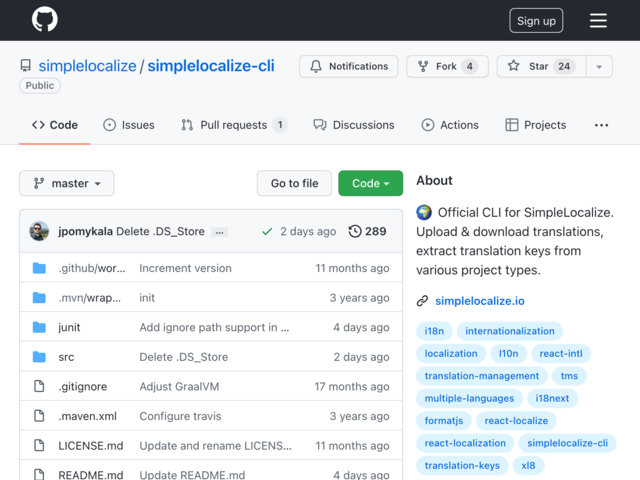Viewport: 640px width, 480px height.
Task: Open the Pull requests tab
Action: coord(234,125)
